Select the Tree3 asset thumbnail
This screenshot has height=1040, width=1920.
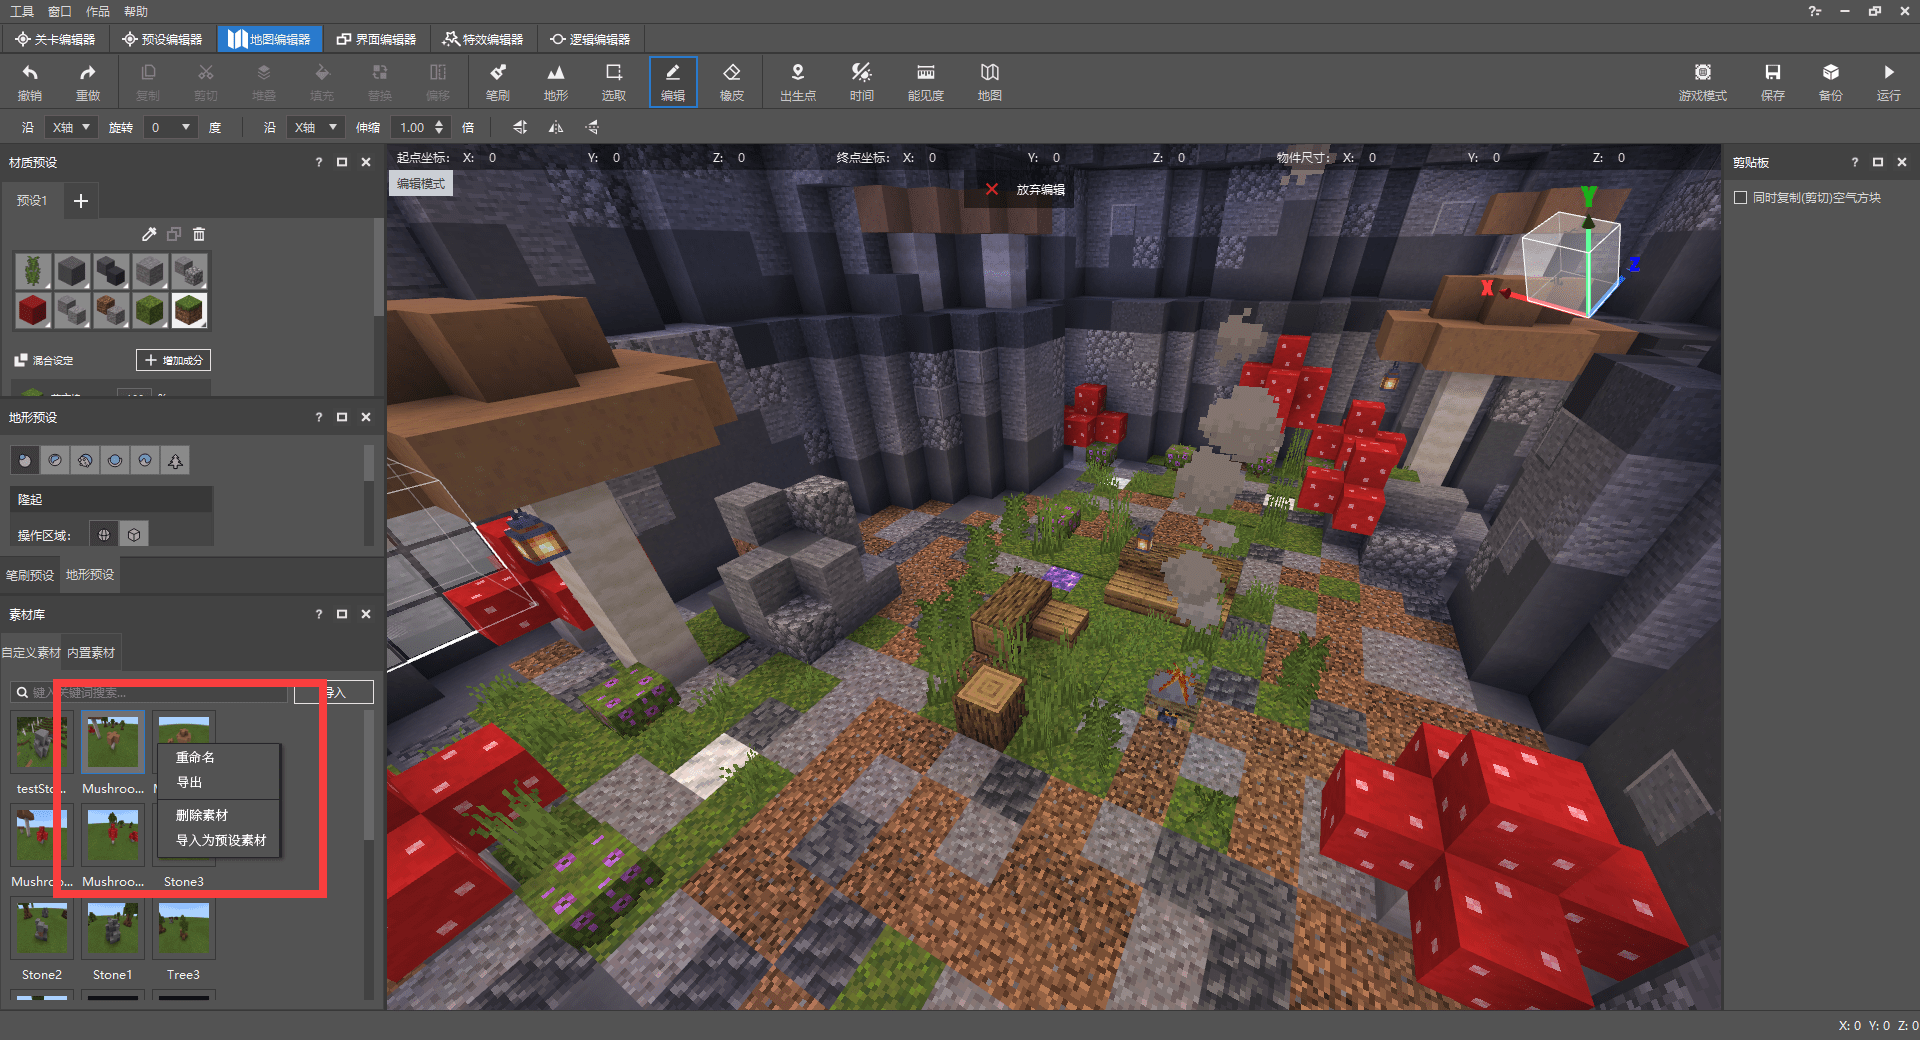(x=183, y=929)
